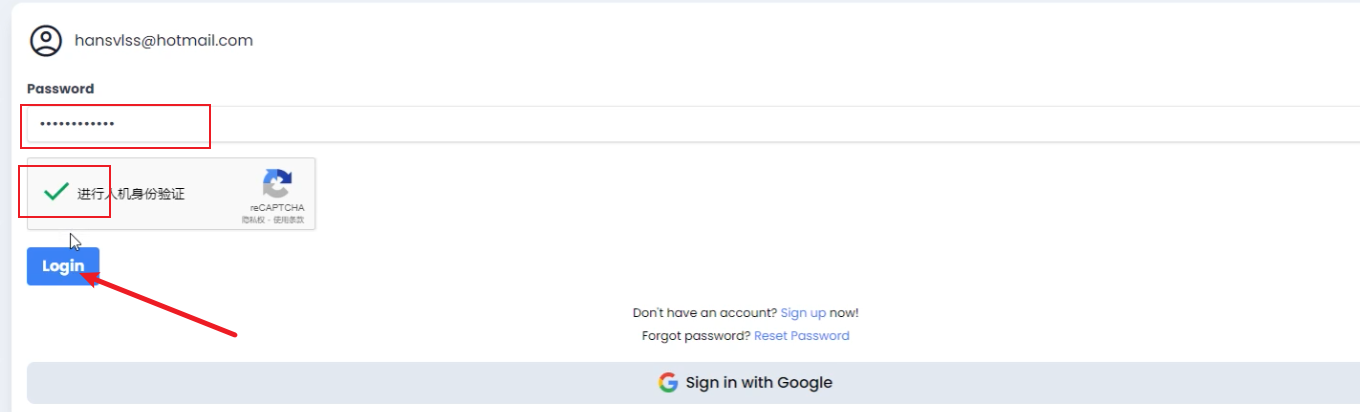Viewport: 1360px width, 412px height.
Task: Follow the Sign up link
Action: point(803,313)
